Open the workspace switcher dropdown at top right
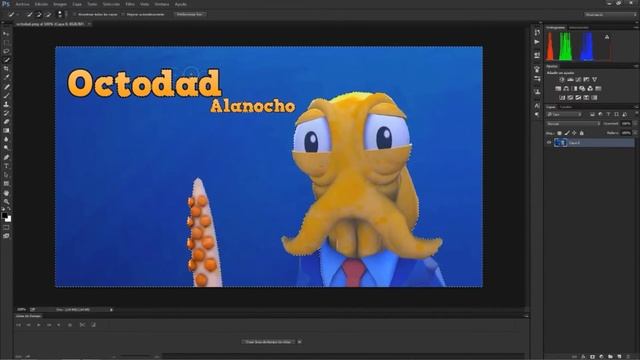 (x=611, y=14)
